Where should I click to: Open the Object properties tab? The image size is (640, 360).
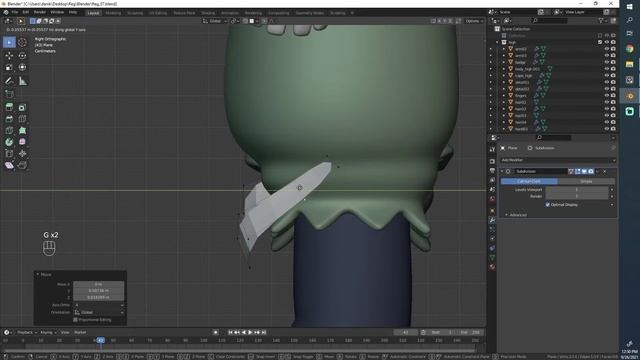click(x=492, y=211)
